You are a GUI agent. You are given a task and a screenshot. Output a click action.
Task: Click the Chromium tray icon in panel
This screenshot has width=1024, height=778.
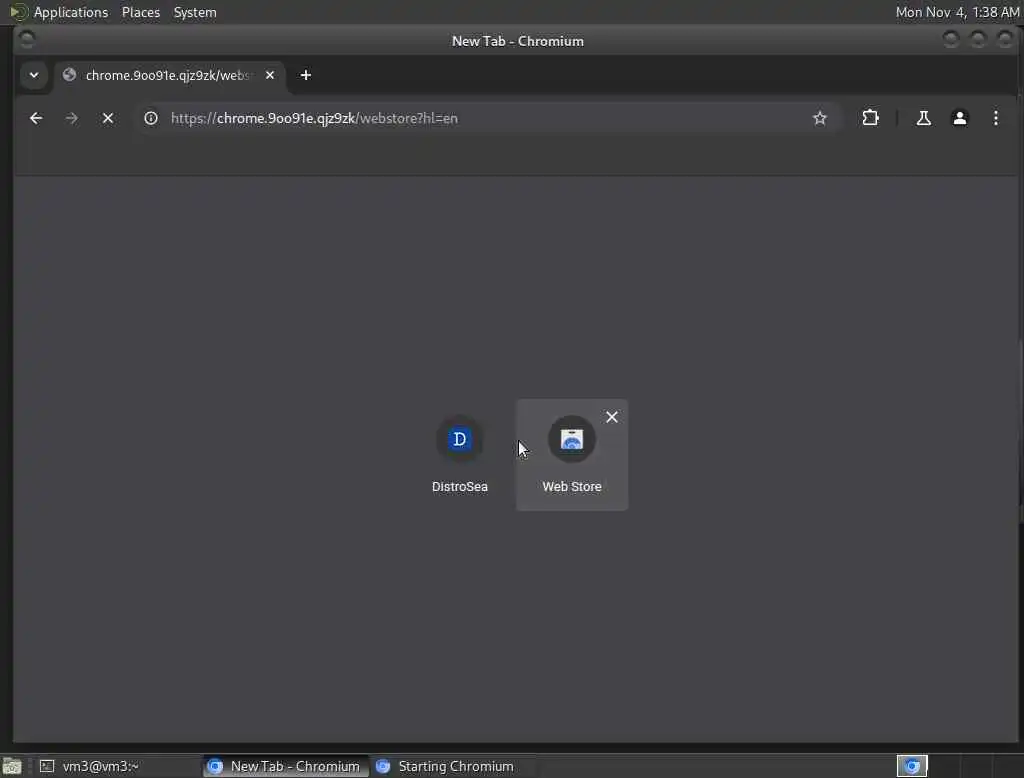(912, 766)
